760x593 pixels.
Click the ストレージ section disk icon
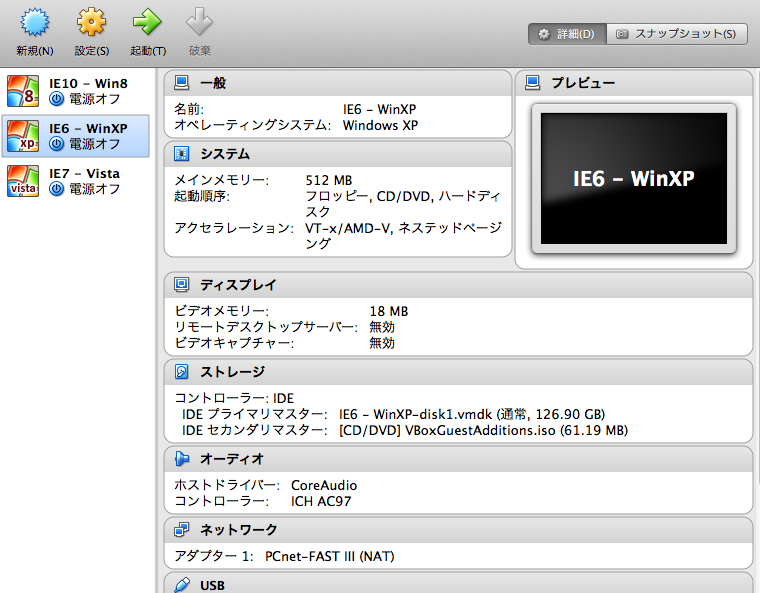pos(182,372)
